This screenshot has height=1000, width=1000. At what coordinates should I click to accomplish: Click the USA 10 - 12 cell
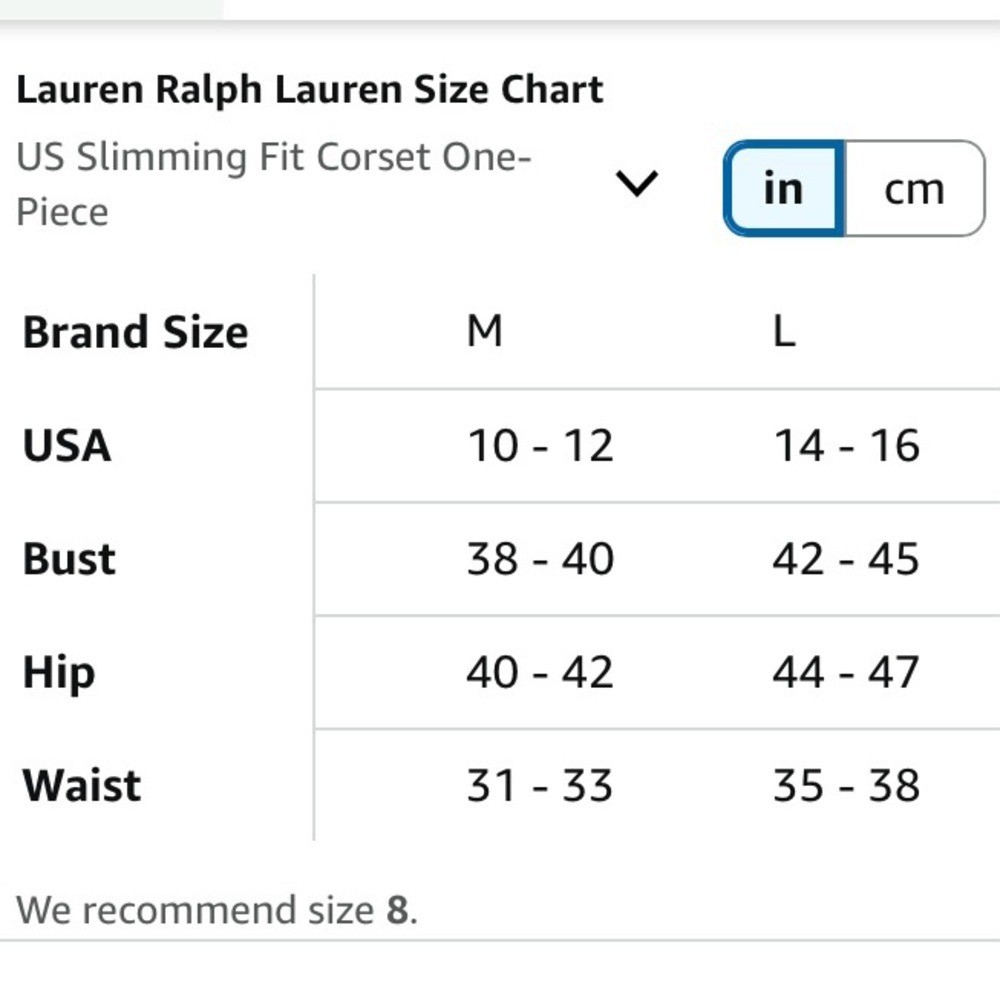pos(540,445)
